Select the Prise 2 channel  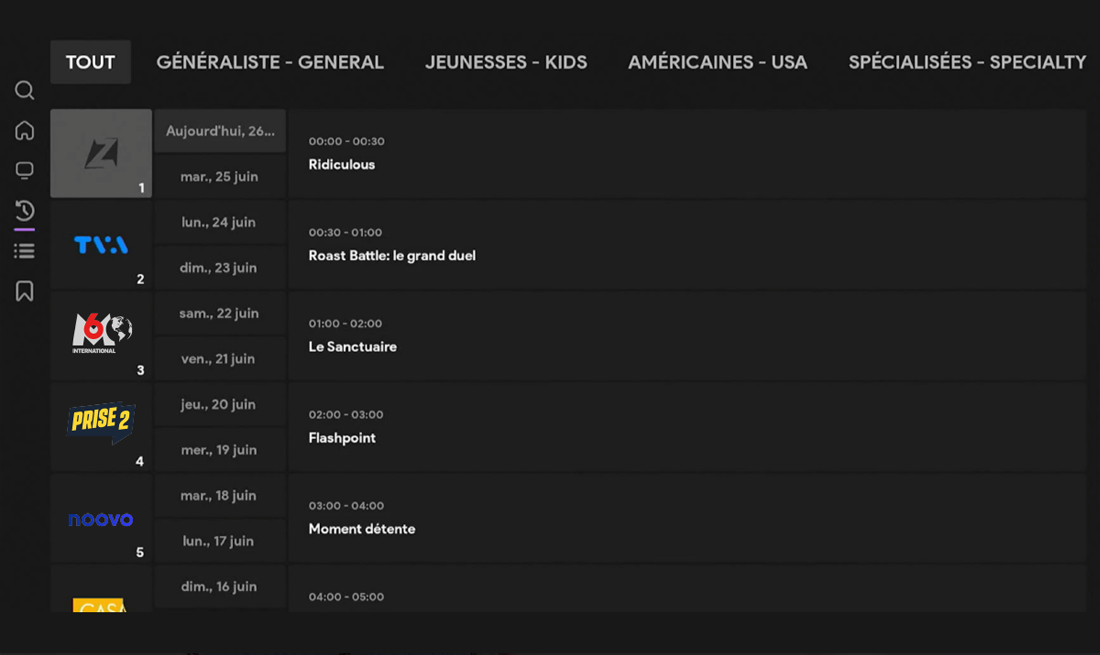(x=101, y=426)
